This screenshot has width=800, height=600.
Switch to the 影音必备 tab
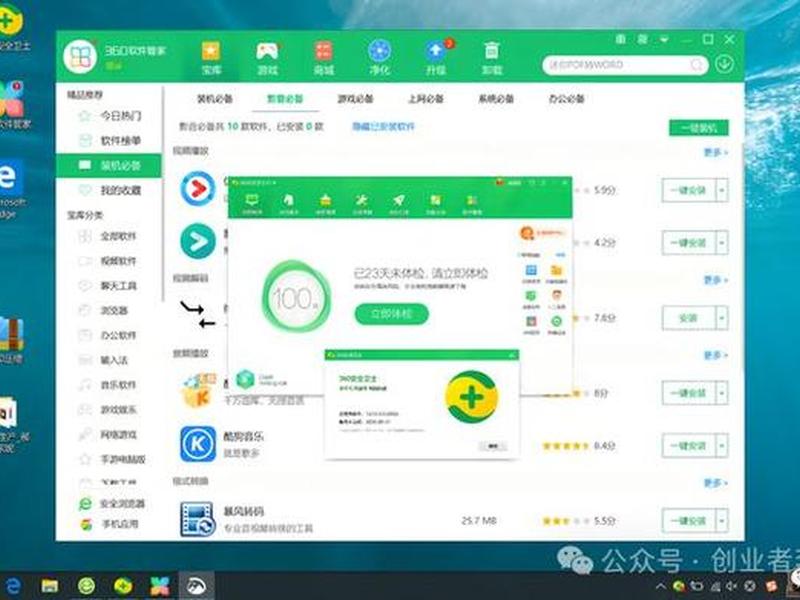285,98
